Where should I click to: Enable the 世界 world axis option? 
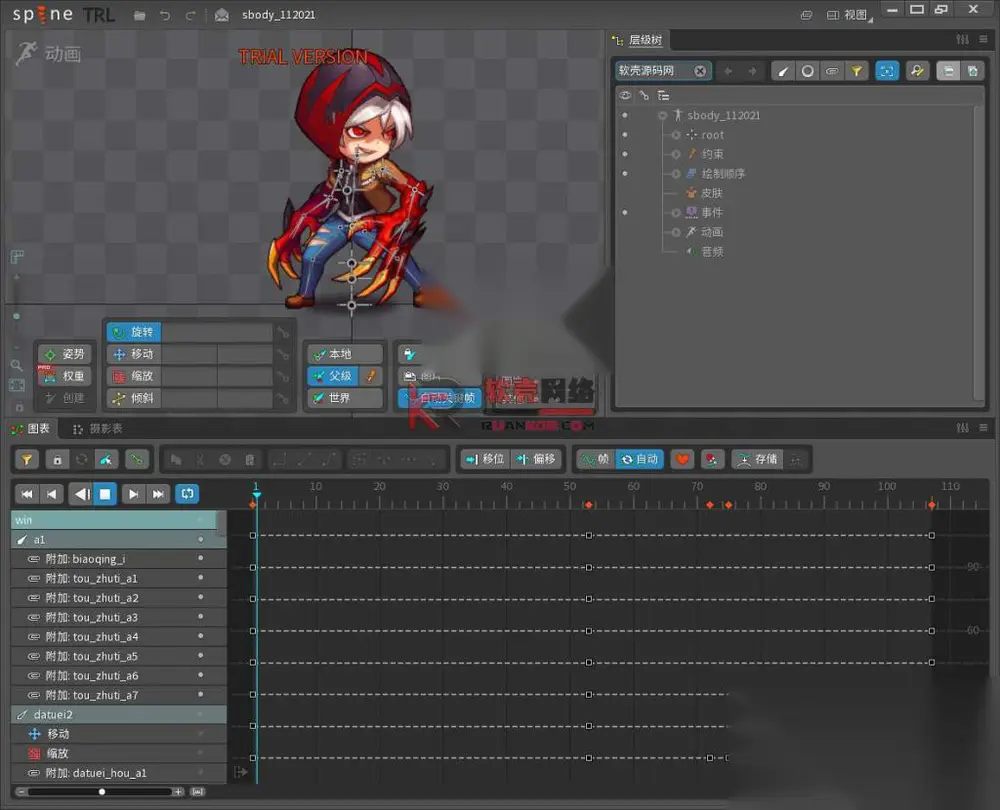346,398
